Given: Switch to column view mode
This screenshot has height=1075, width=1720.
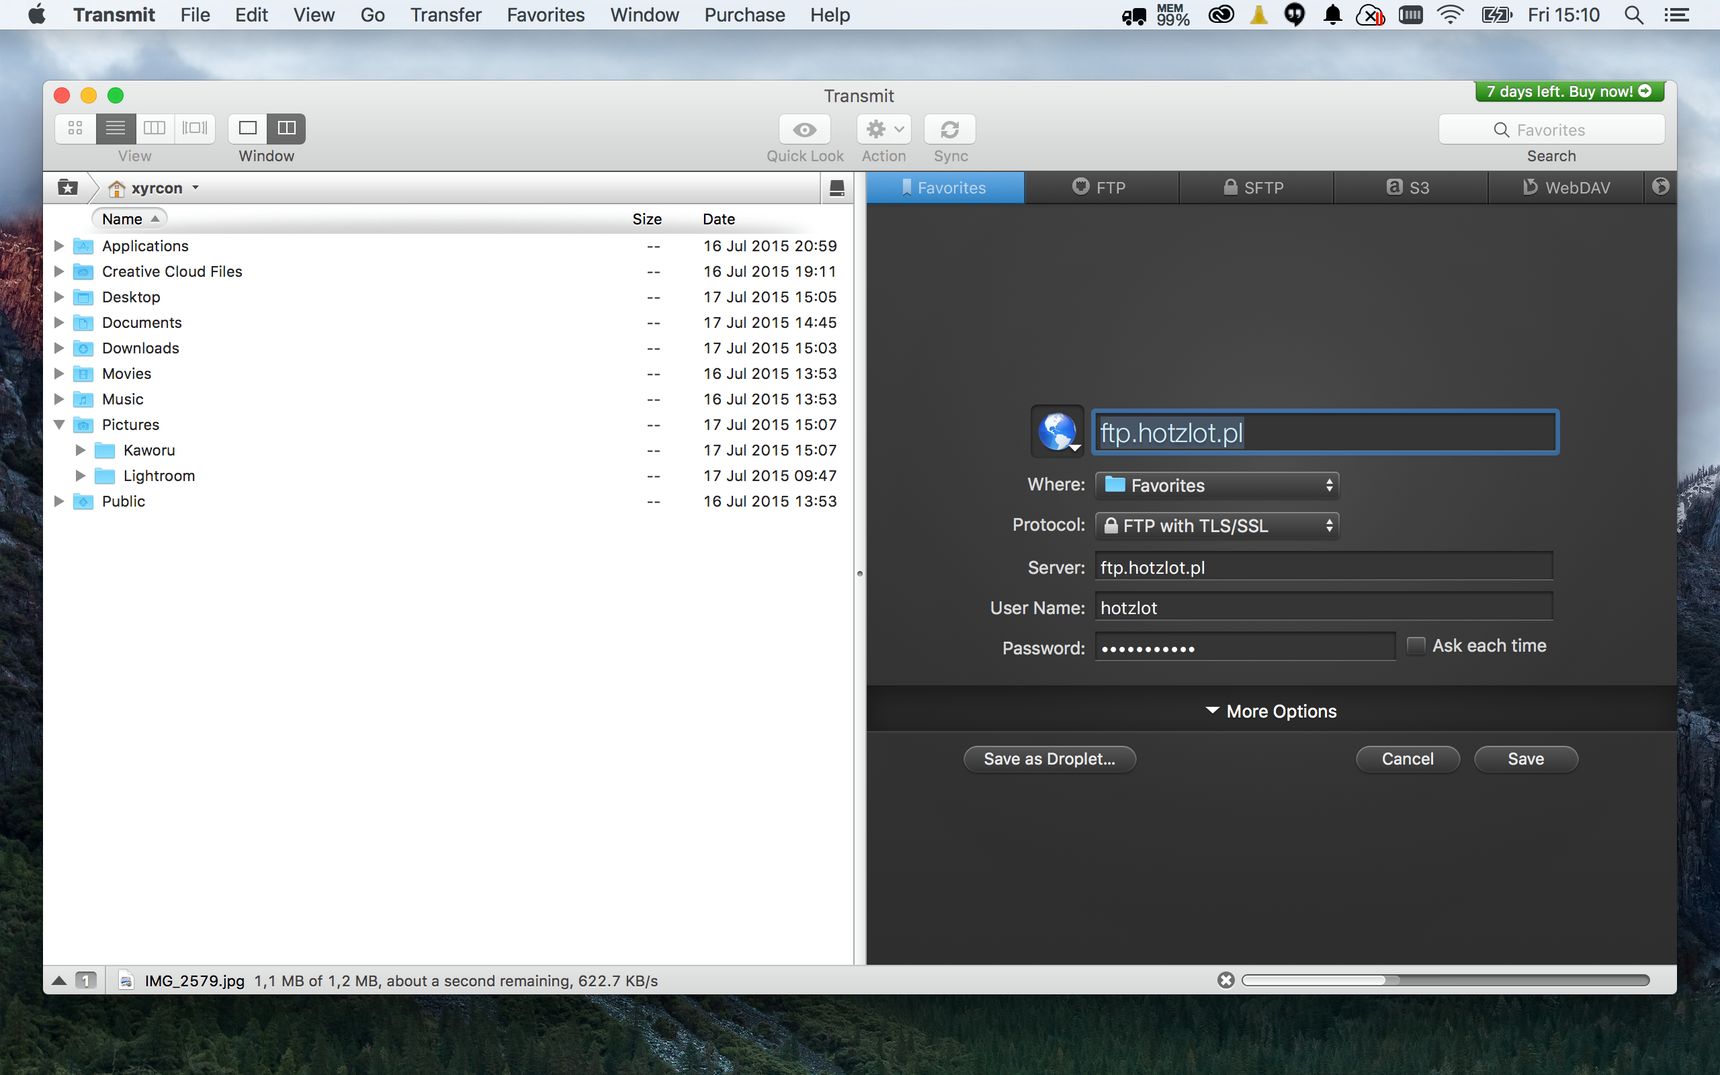Looking at the screenshot, I should (x=154, y=128).
